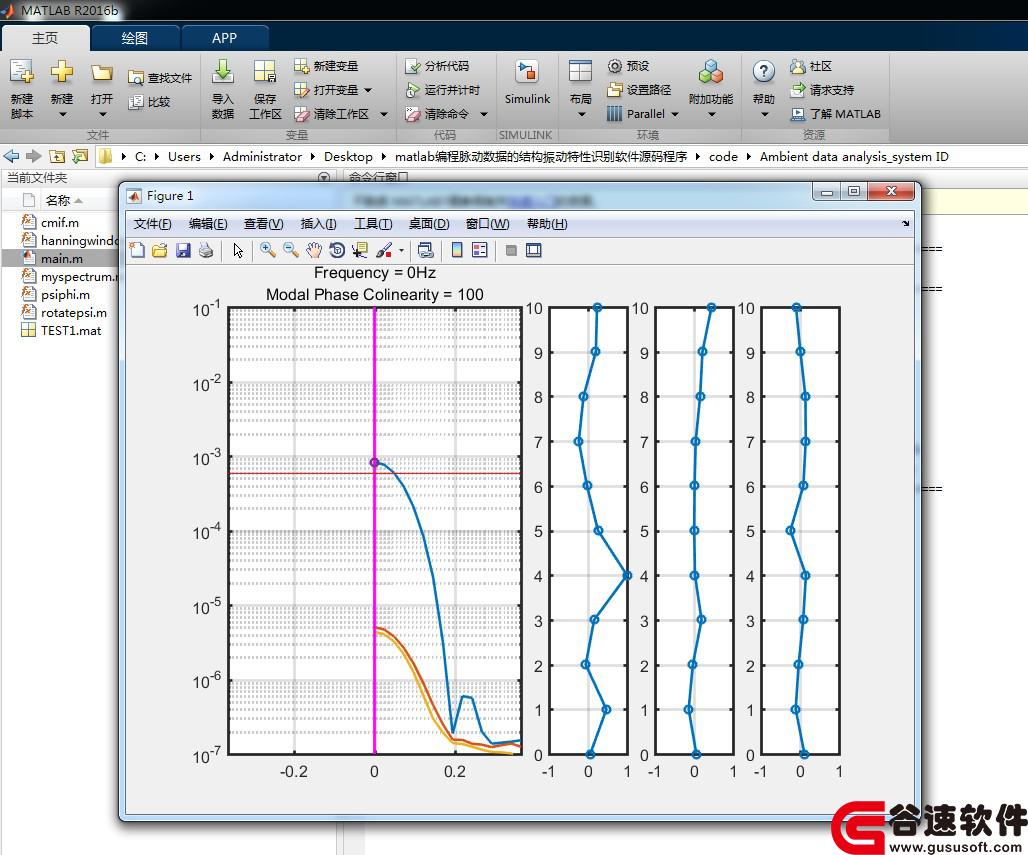Print the figure using the printer icon

click(x=206, y=250)
